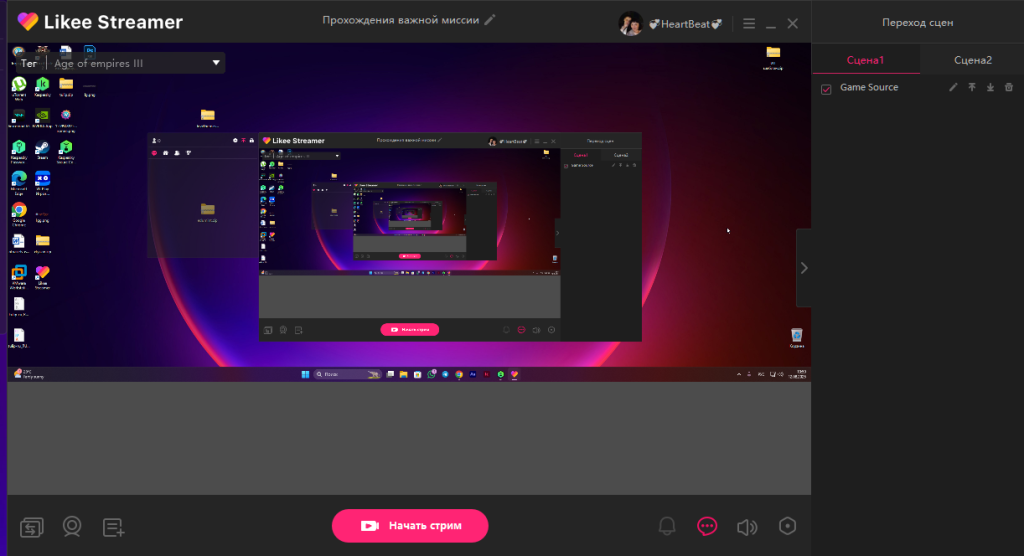Open the webcam source icon
The height and width of the screenshot is (556, 1024).
[x=72, y=527]
